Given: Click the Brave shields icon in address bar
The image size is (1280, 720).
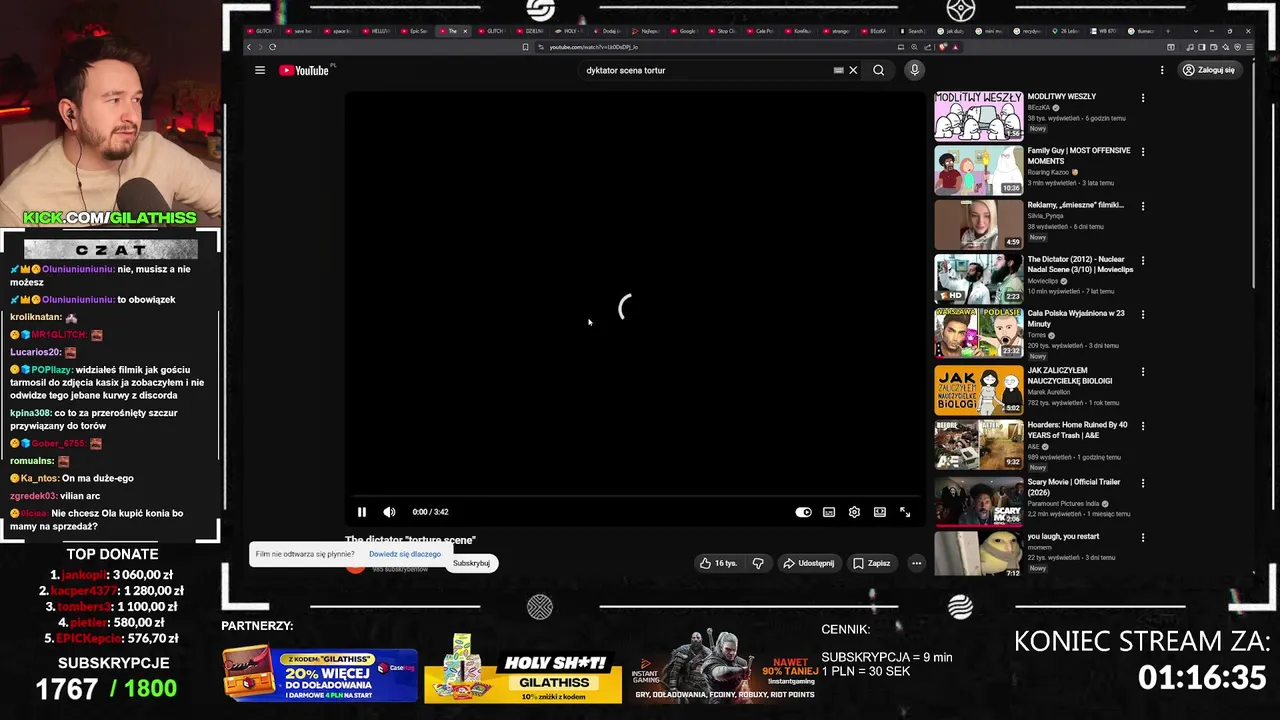Looking at the screenshot, I should click(x=942, y=47).
